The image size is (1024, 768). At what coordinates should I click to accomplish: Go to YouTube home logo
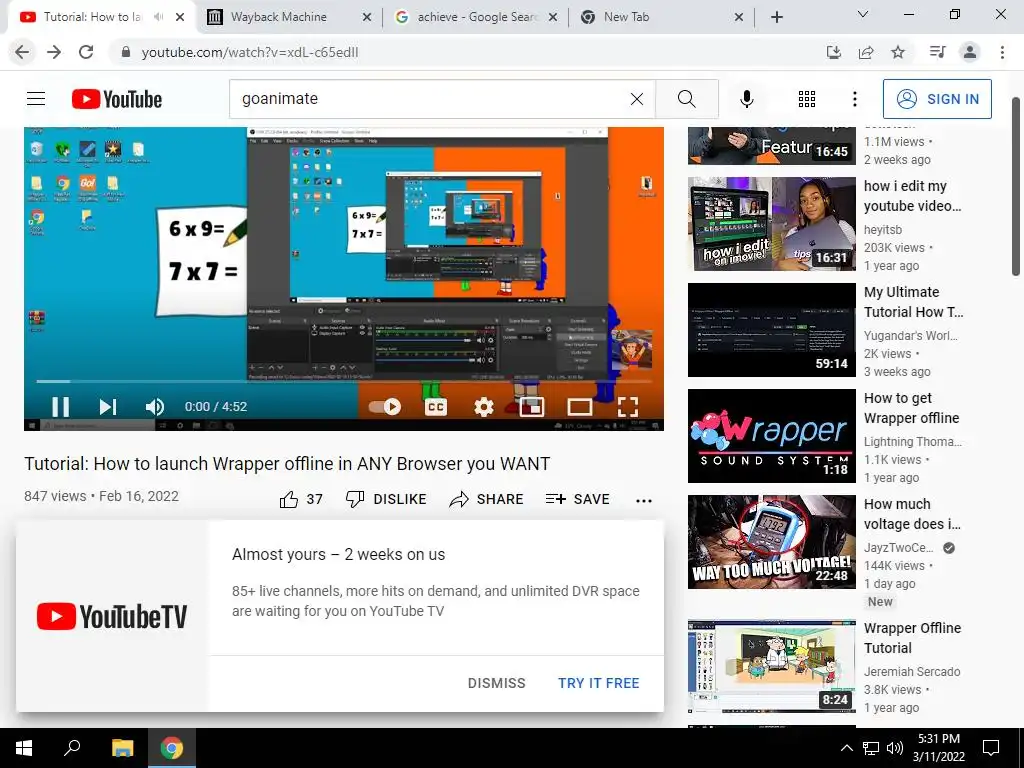coord(117,99)
